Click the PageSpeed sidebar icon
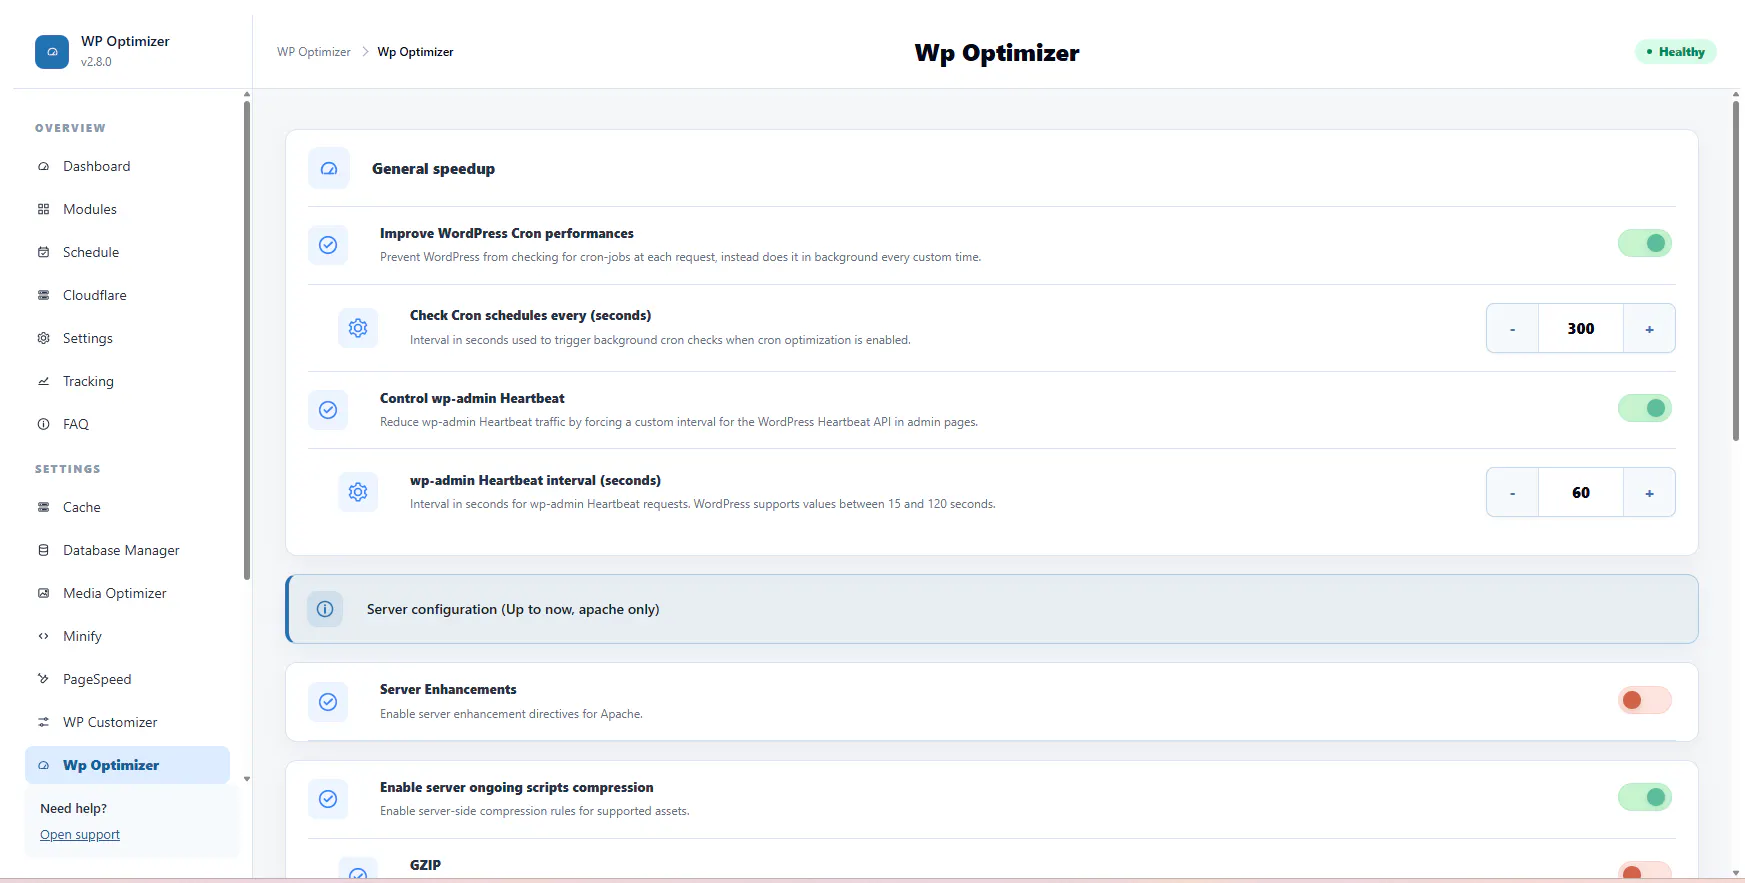Screen dimensions: 1745x883 click(x=43, y=680)
